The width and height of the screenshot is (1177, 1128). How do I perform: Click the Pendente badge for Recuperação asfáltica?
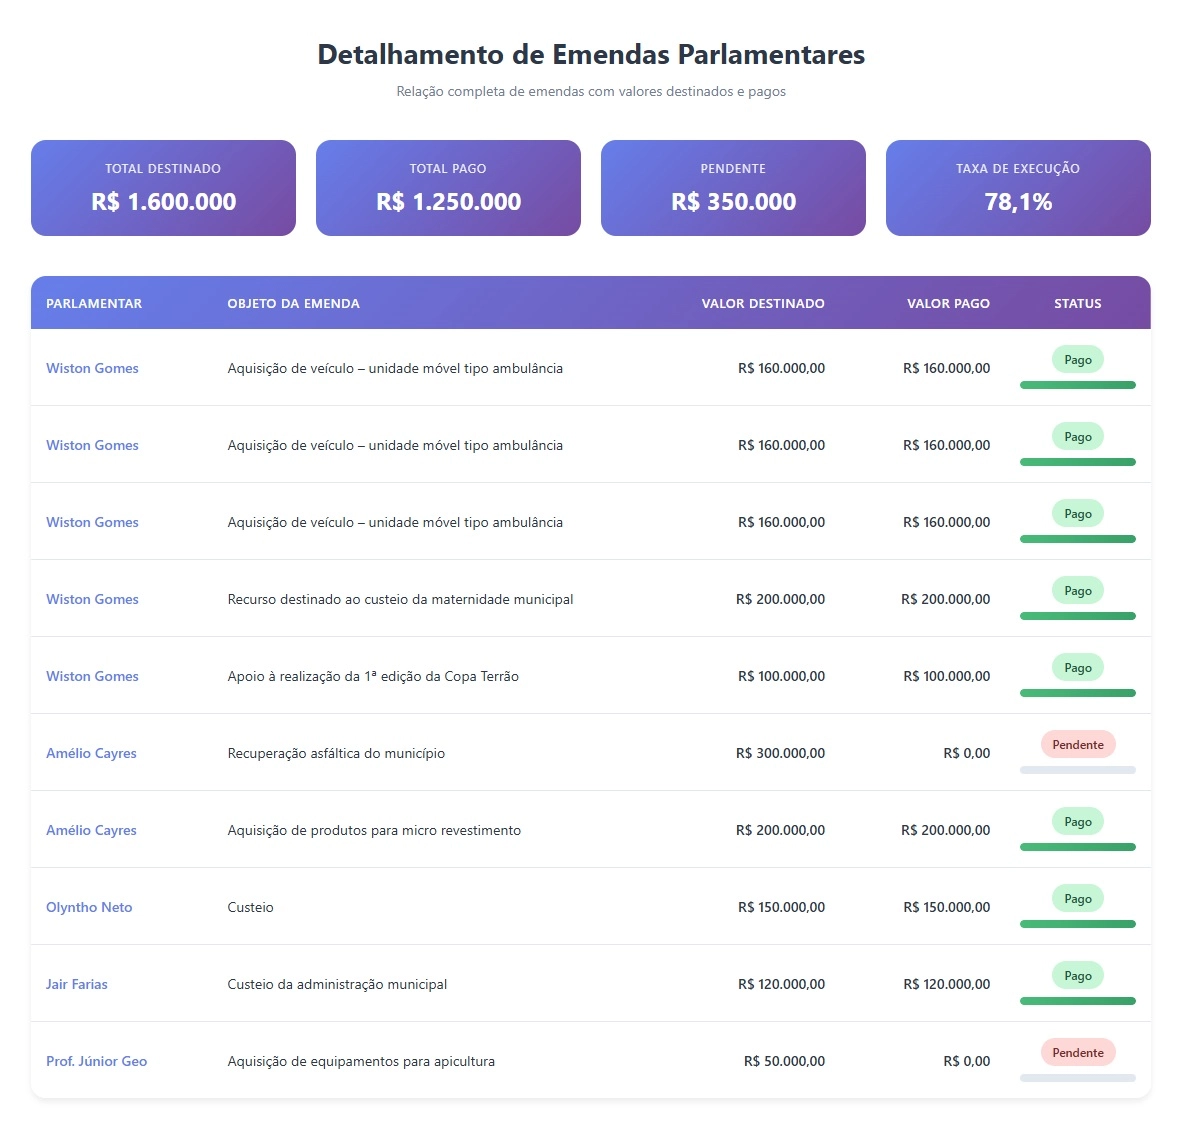[x=1078, y=744]
